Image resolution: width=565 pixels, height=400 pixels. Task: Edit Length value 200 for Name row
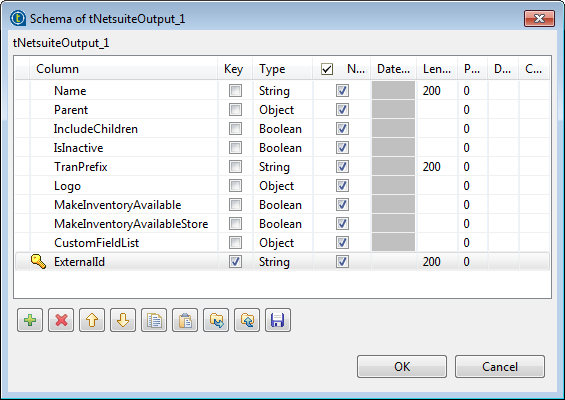click(x=437, y=91)
